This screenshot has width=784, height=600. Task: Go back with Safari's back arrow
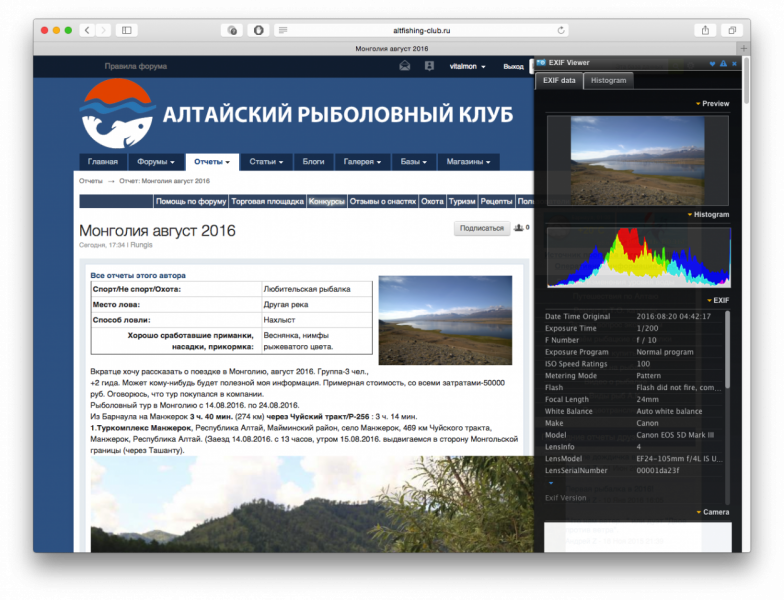pyautogui.click(x=87, y=30)
